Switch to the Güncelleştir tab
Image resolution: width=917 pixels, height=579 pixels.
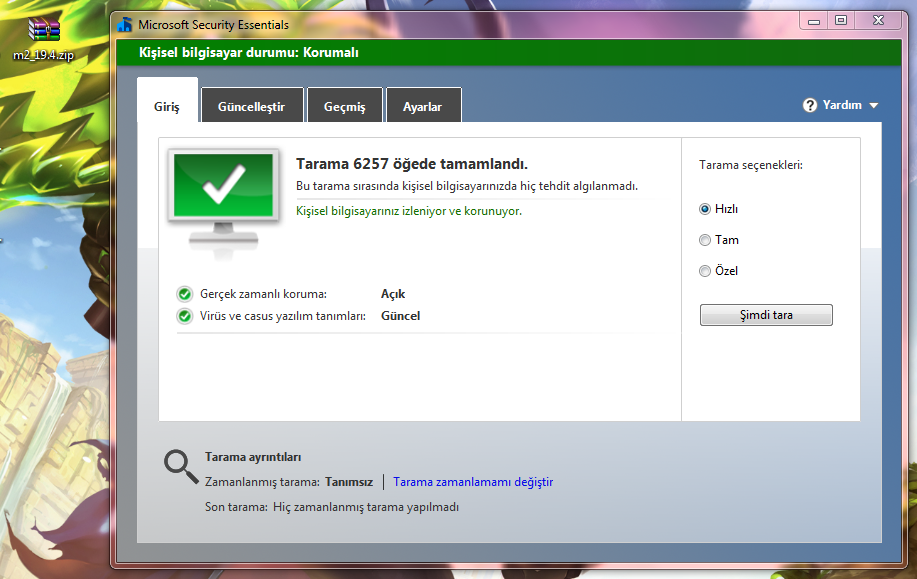[x=252, y=105]
